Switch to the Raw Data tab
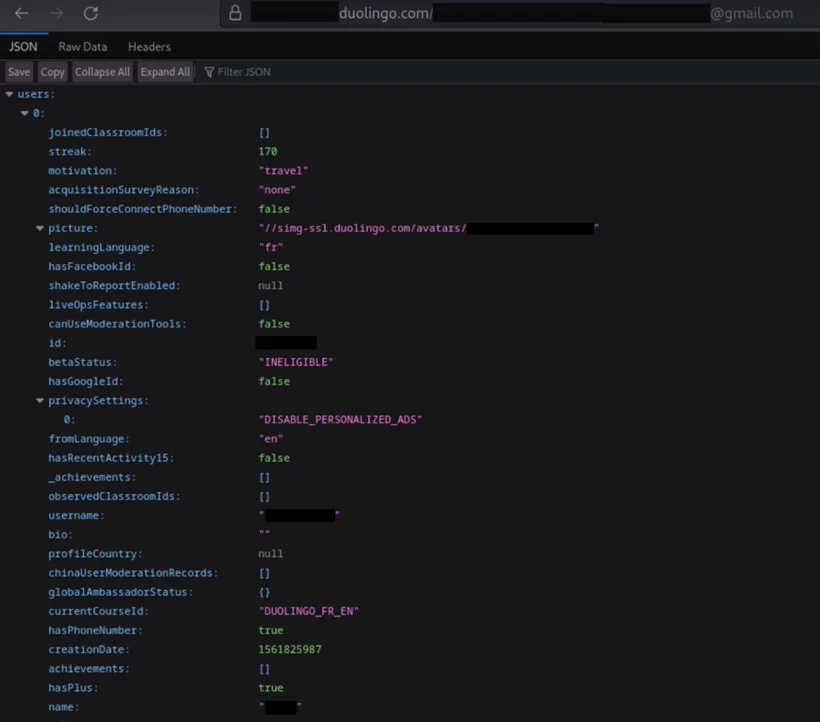The width and height of the screenshot is (820, 722). pos(82,47)
